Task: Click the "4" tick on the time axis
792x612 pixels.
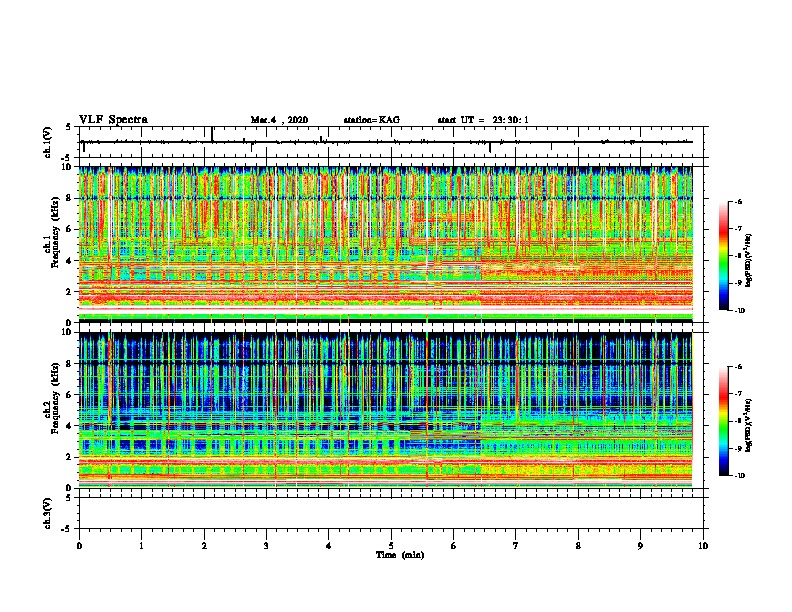Action: pos(329,546)
